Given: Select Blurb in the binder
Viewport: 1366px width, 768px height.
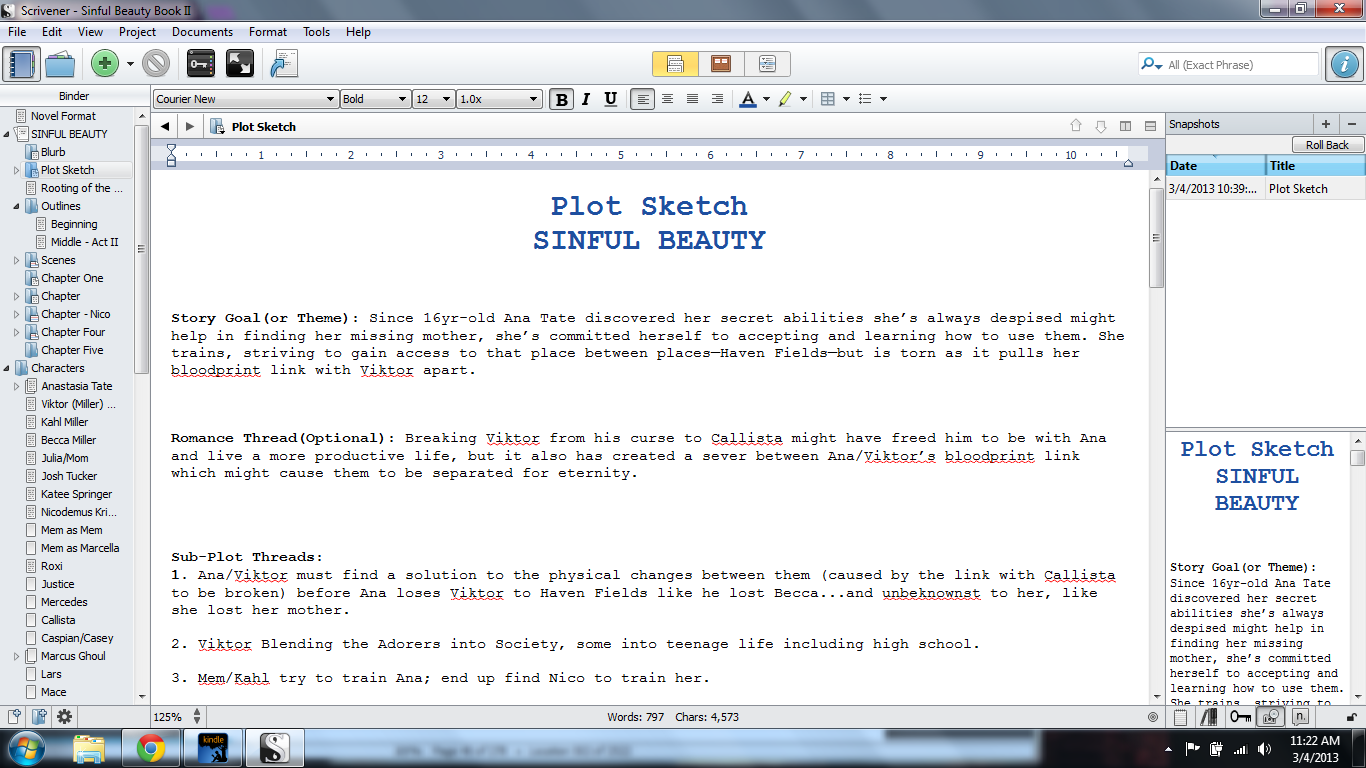Looking at the screenshot, I should pyautogui.click(x=53, y=152).
